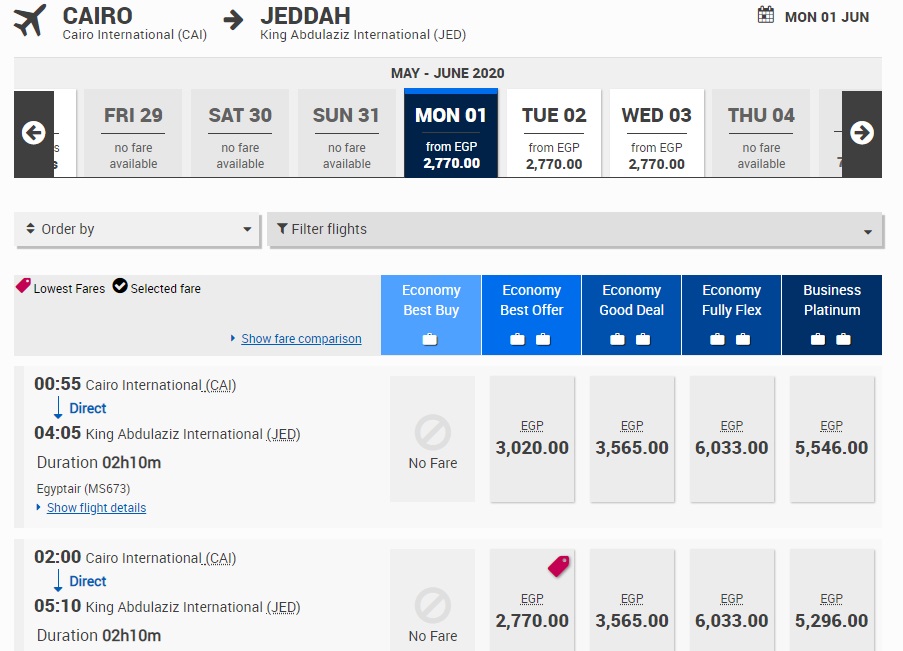
Task: Switch to TUE 02 date tab
Action: tap(554, 133)
